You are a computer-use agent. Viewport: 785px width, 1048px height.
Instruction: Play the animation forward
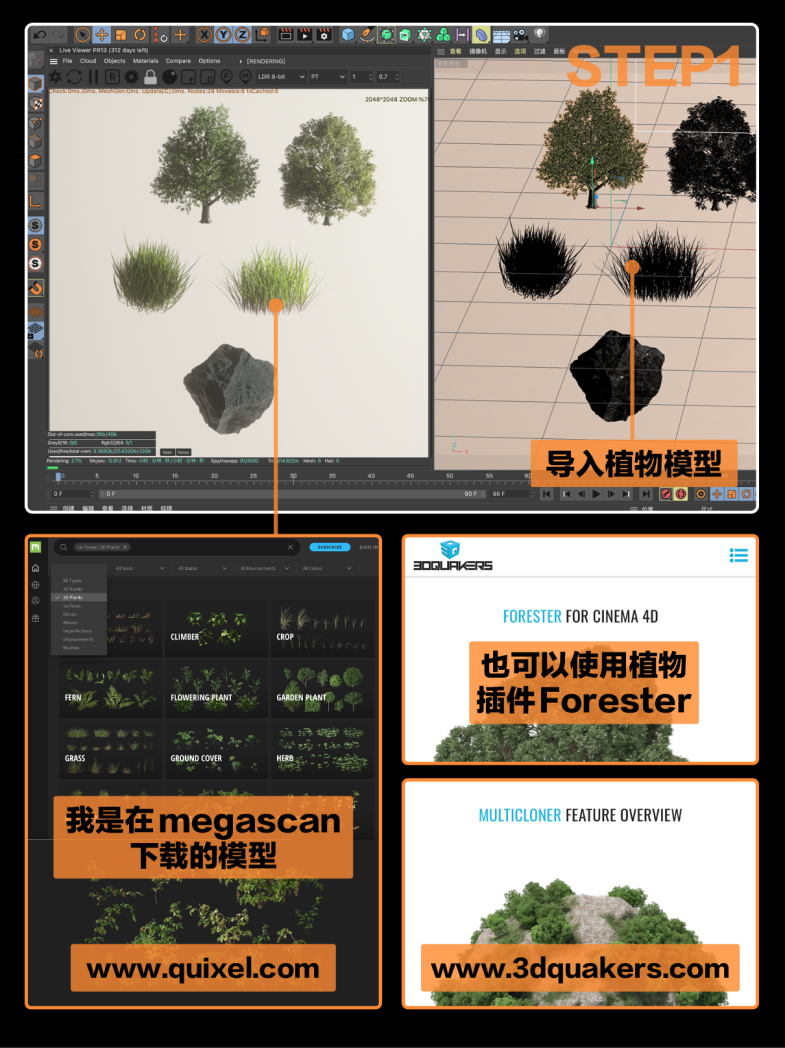(597, 494)
